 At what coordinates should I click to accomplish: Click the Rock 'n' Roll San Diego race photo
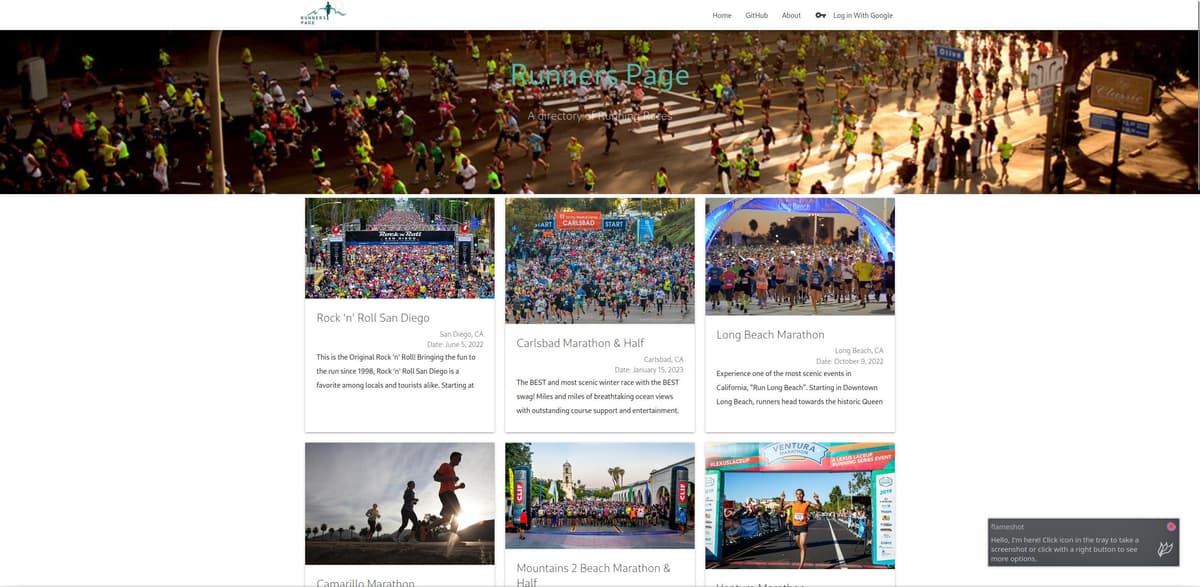pyautogui.click(x=400, y=247)
